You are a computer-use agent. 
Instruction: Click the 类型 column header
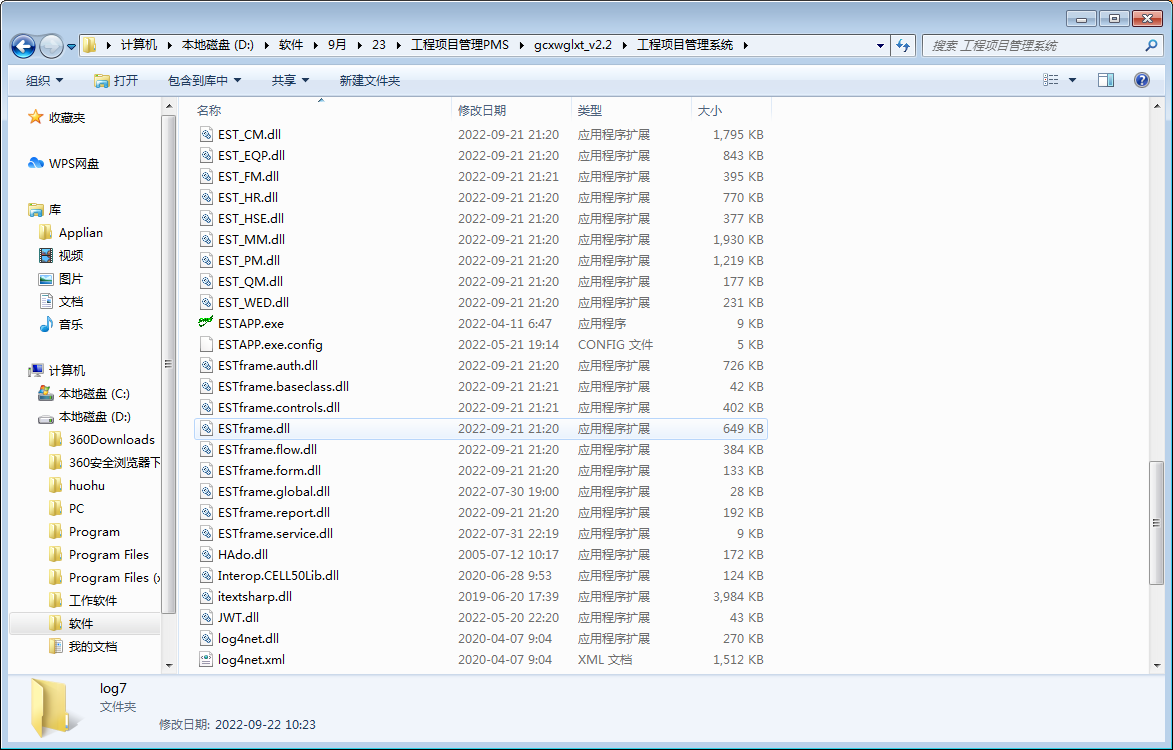pyautogui.click(x=631, y=111)
